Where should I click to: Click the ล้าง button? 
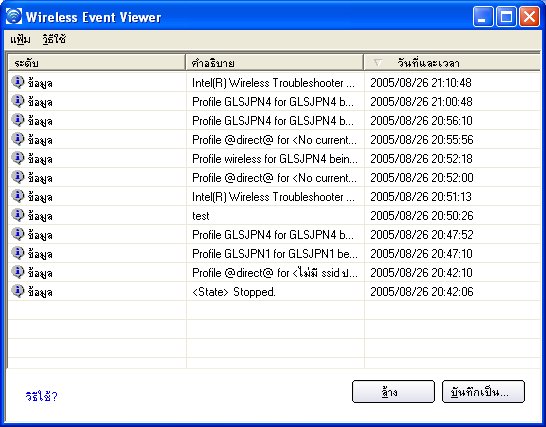click(x=393, y=392)
